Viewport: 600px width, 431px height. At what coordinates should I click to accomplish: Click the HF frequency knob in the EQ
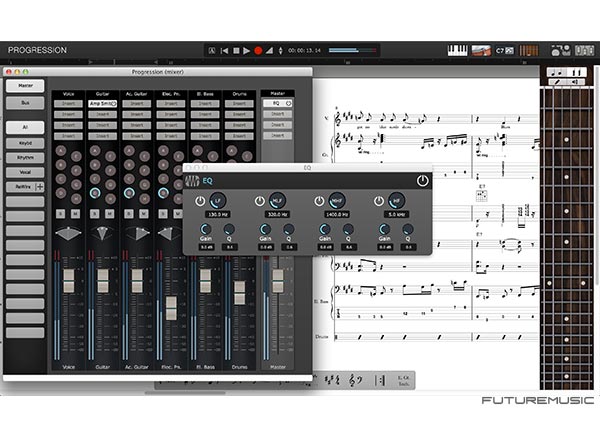[397, 201]
